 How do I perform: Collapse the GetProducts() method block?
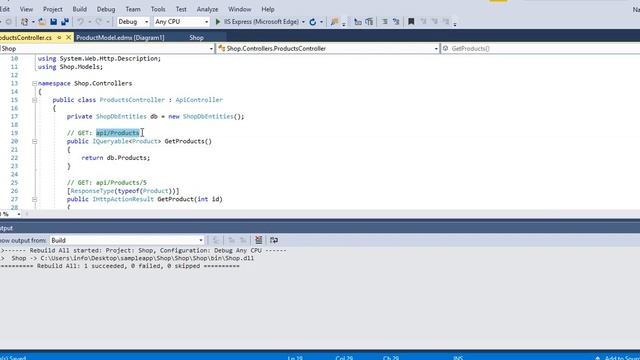35,141
